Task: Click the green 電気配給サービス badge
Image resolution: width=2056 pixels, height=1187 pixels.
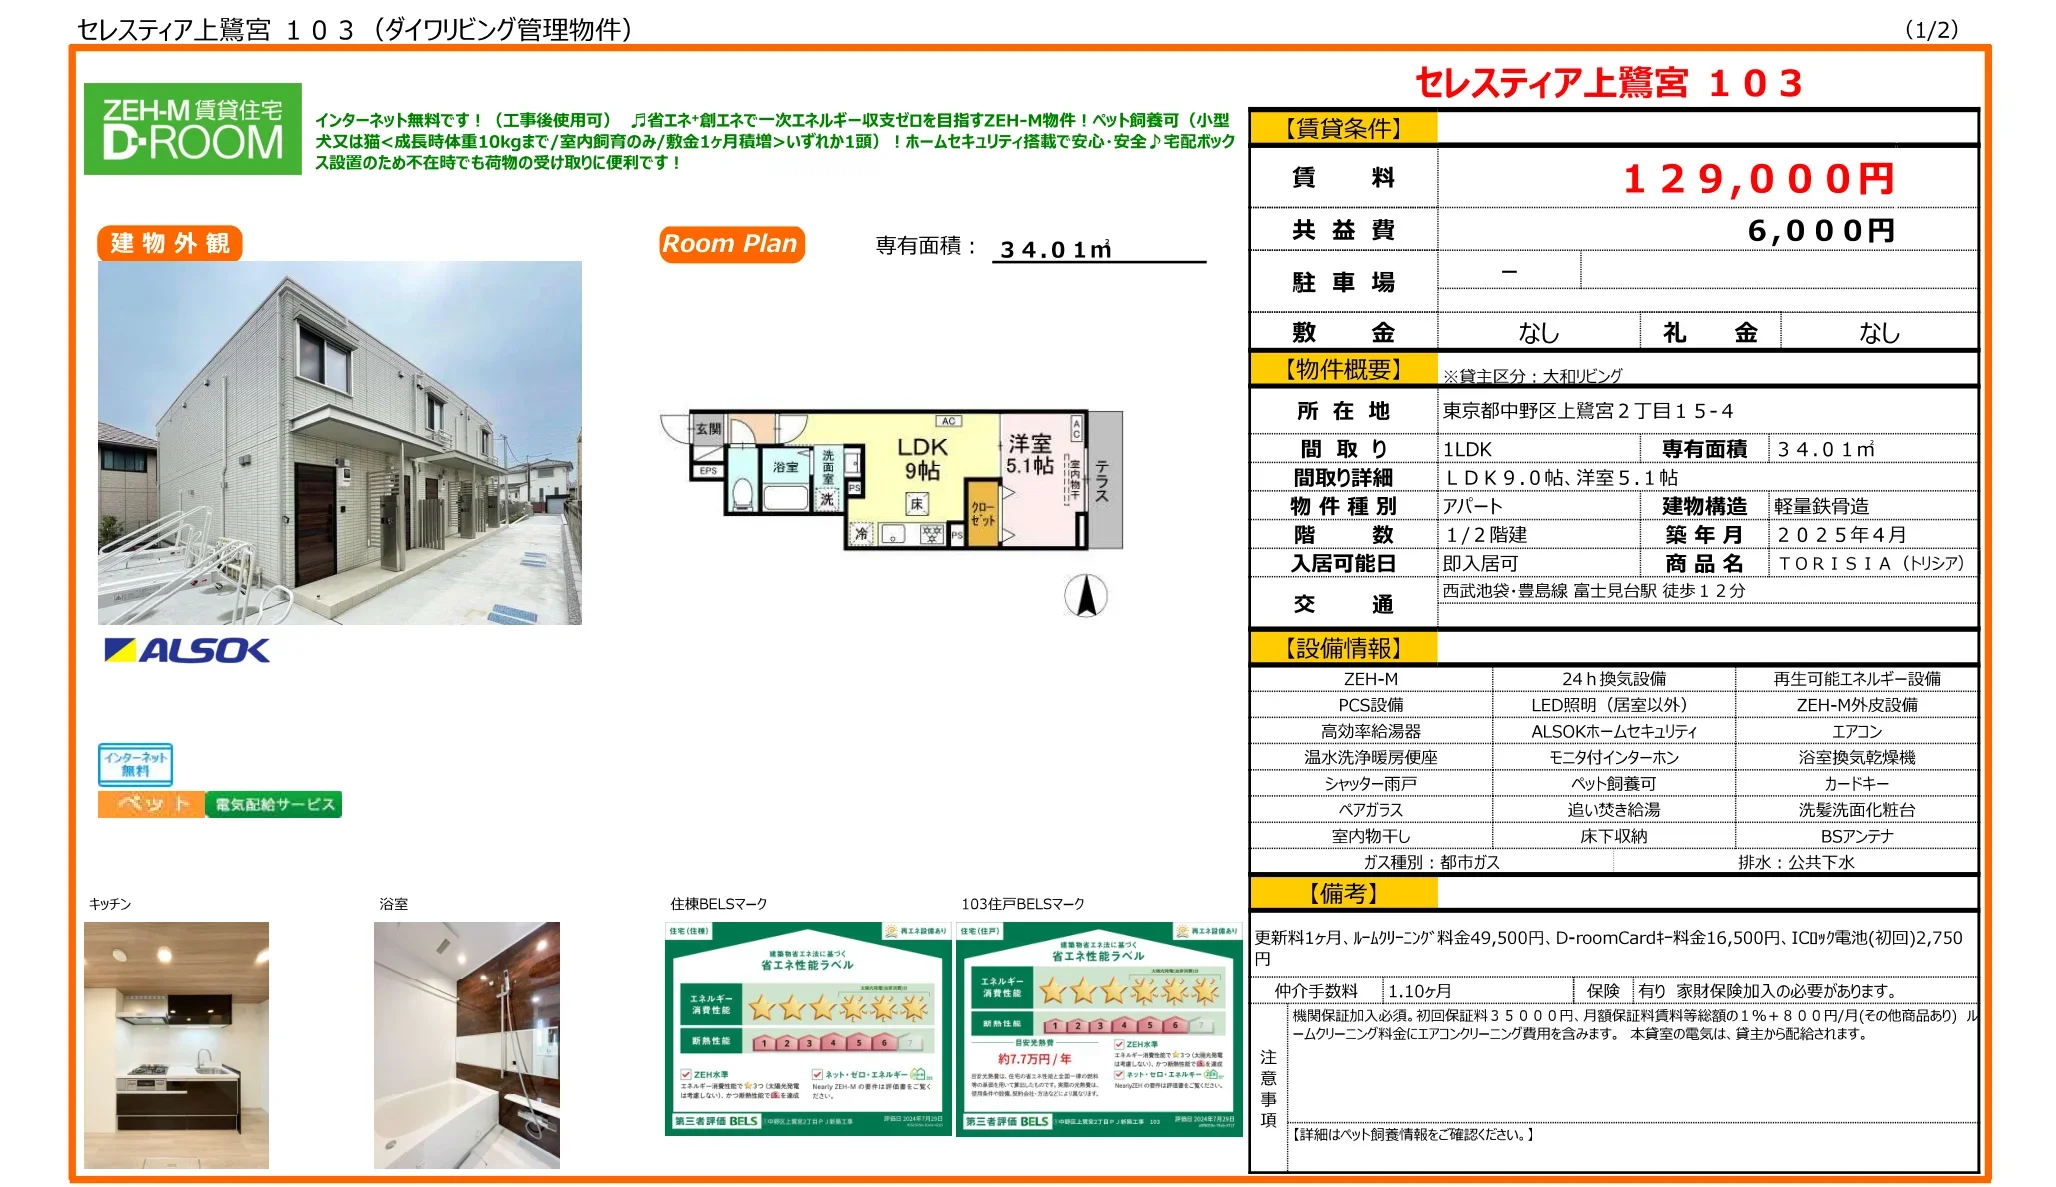Action: click(274, 804)
